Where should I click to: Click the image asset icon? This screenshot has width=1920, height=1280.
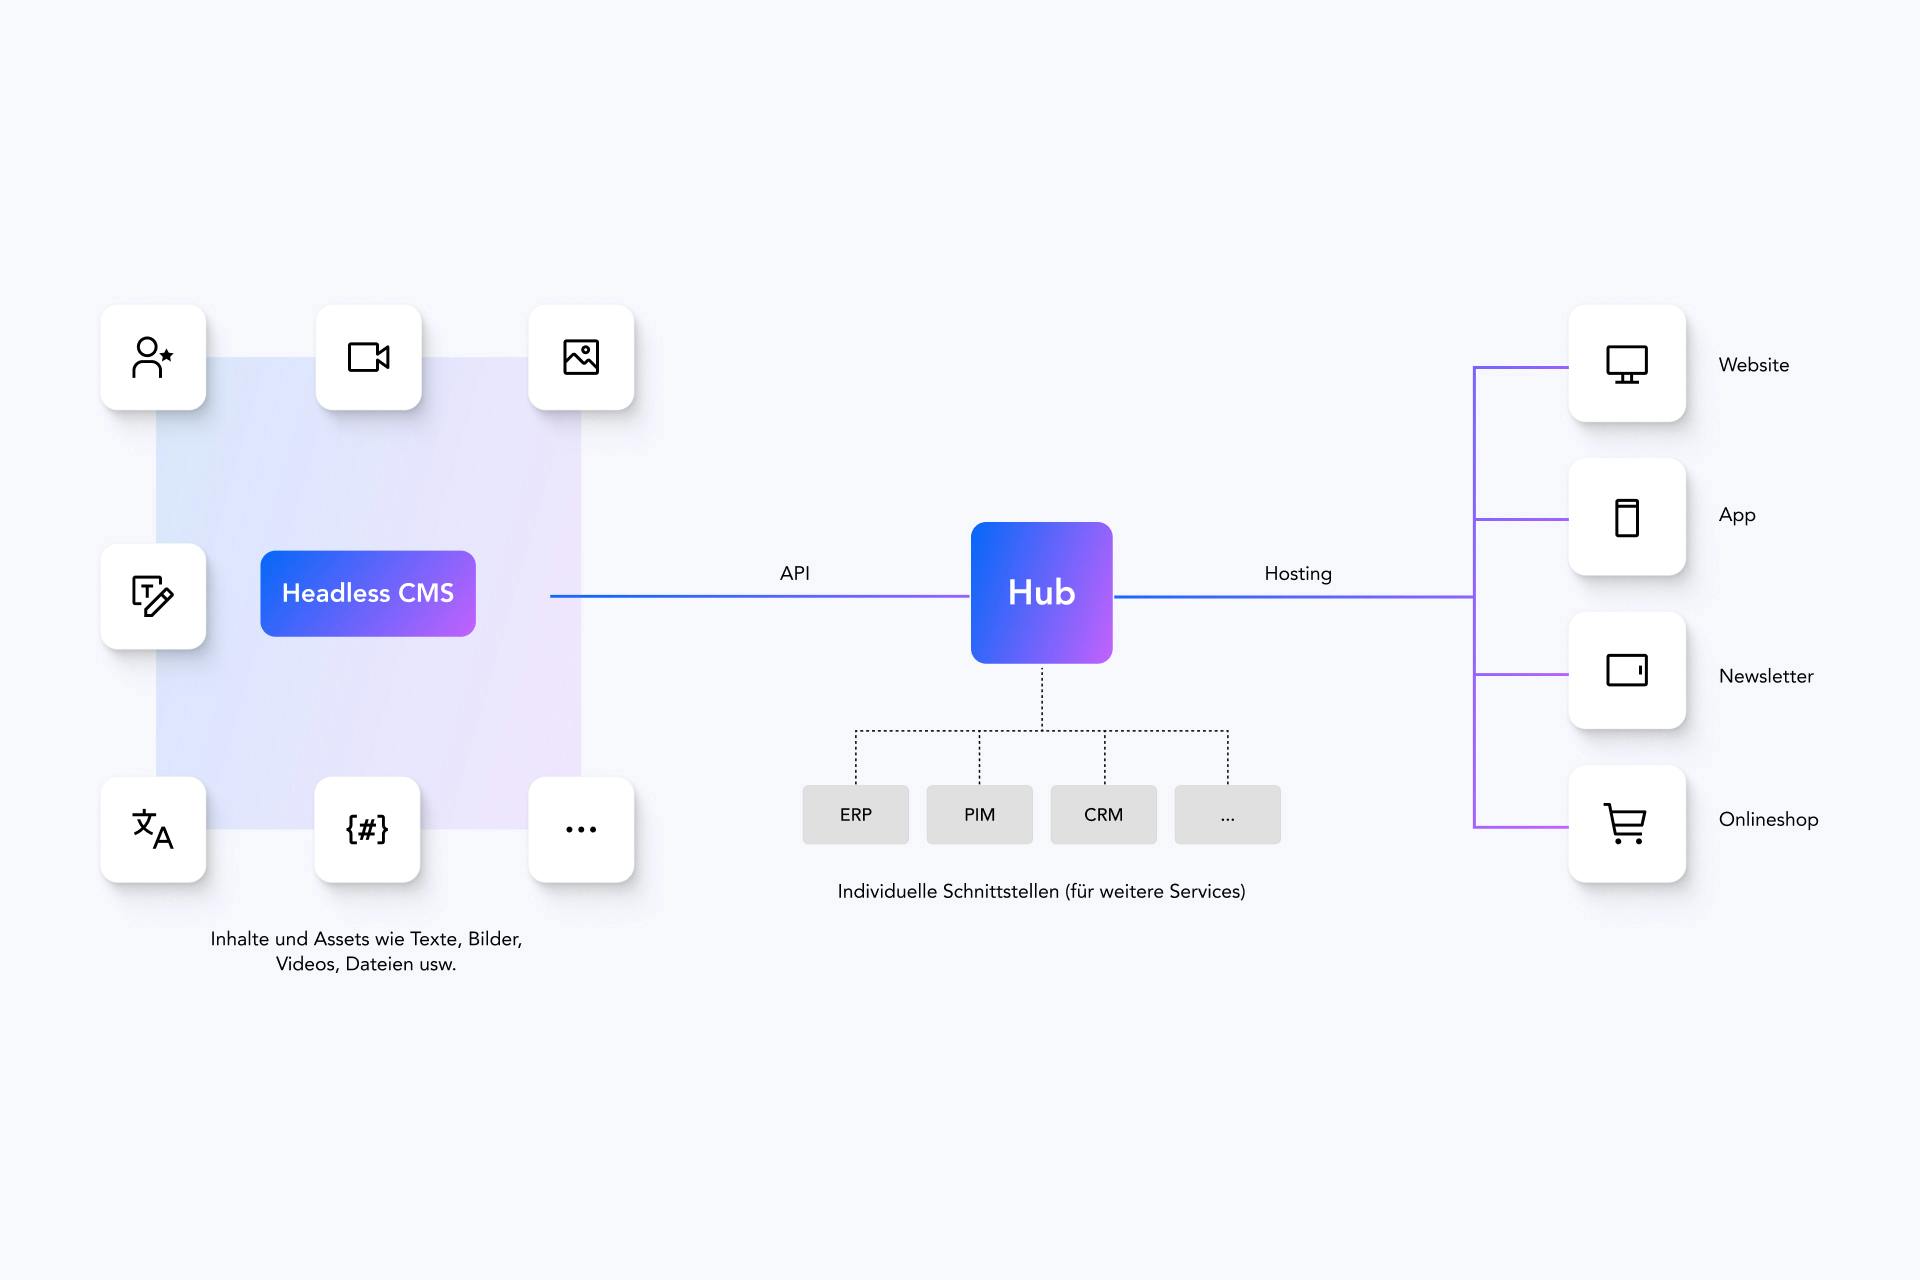[x=581, y=356]
